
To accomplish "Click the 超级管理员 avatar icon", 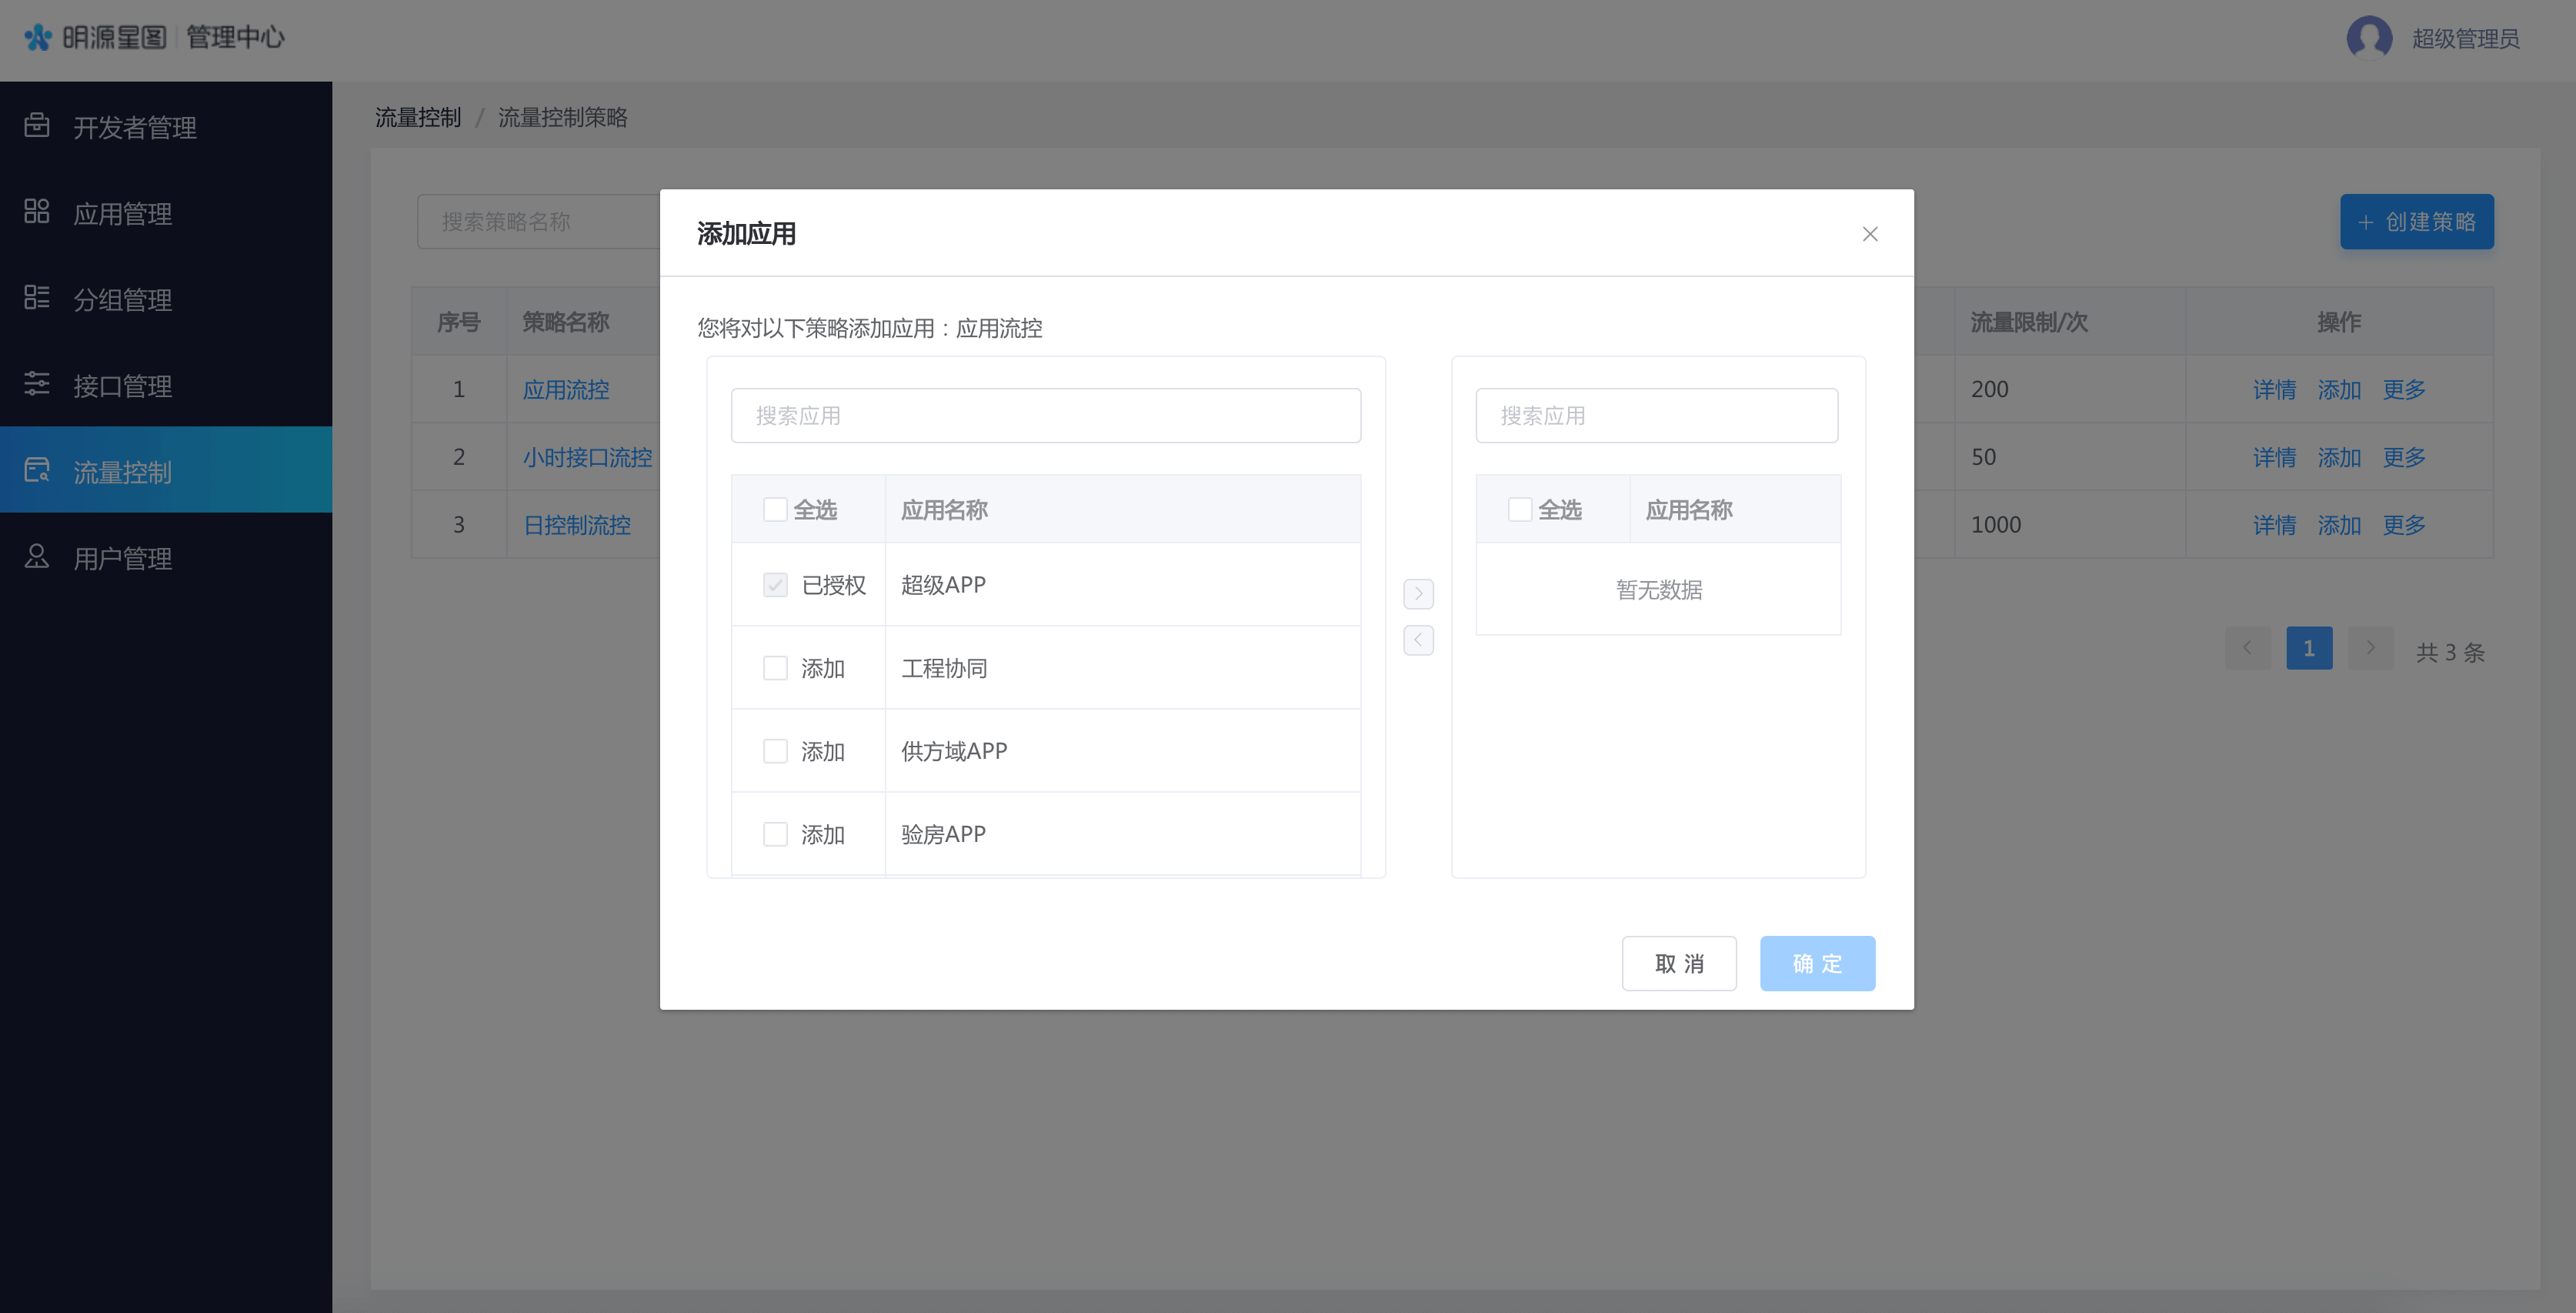I will pyautogui.click(x=2368, y=38).
